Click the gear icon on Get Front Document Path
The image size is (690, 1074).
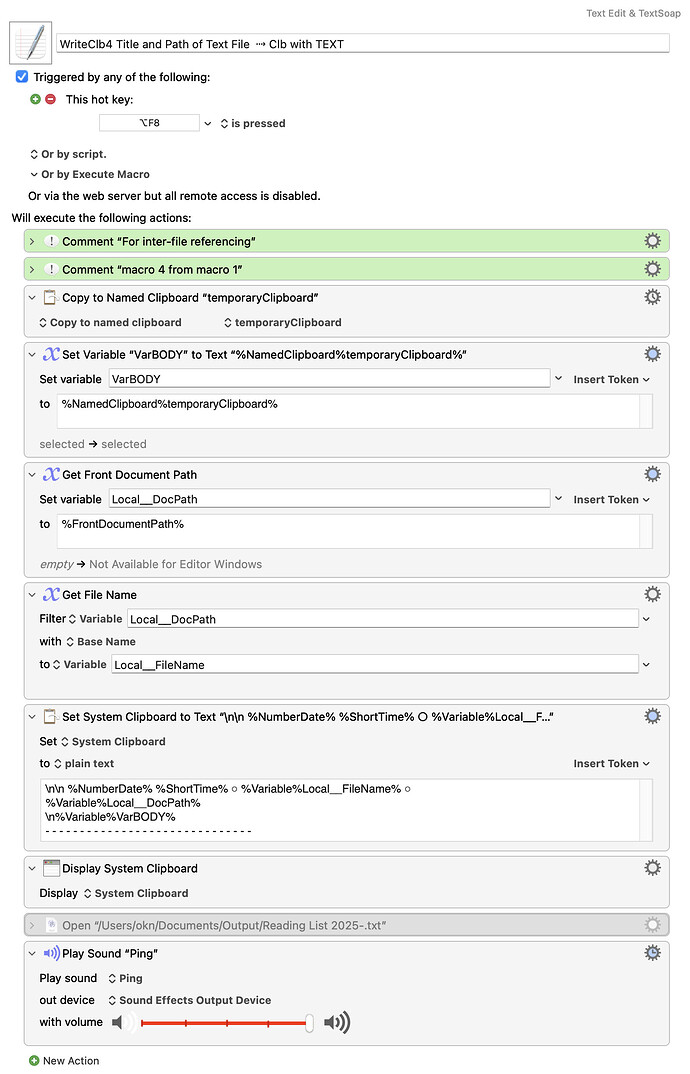[652, 473]
